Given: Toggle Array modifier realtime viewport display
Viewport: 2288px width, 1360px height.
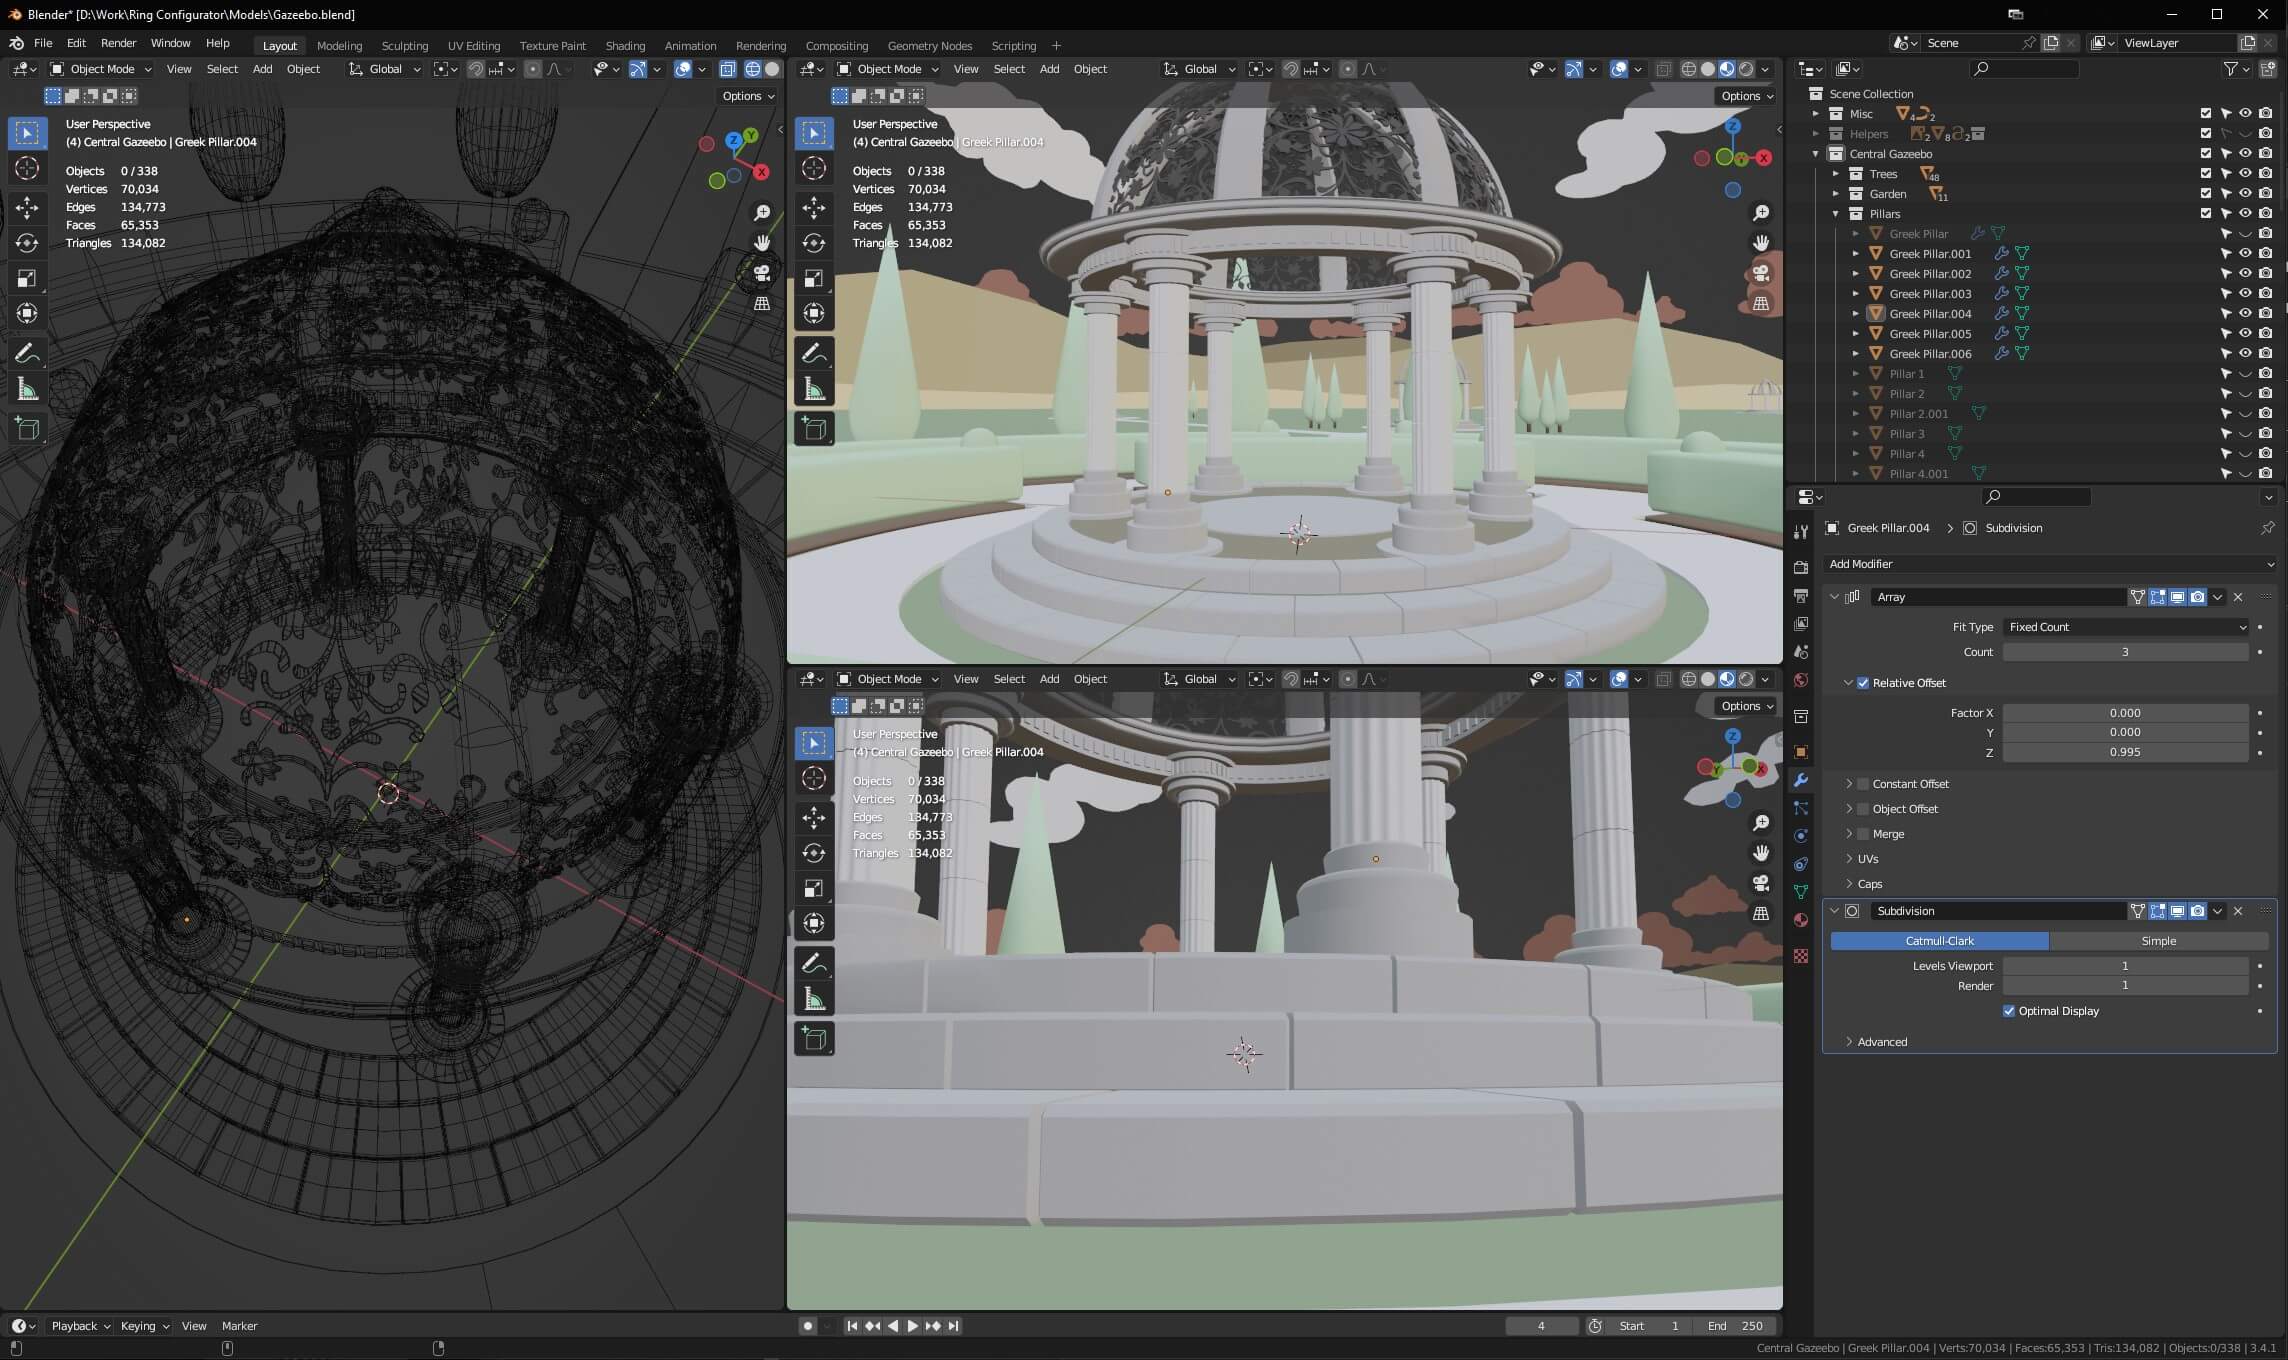Looking at the screenshot, I should point(2177,597).
